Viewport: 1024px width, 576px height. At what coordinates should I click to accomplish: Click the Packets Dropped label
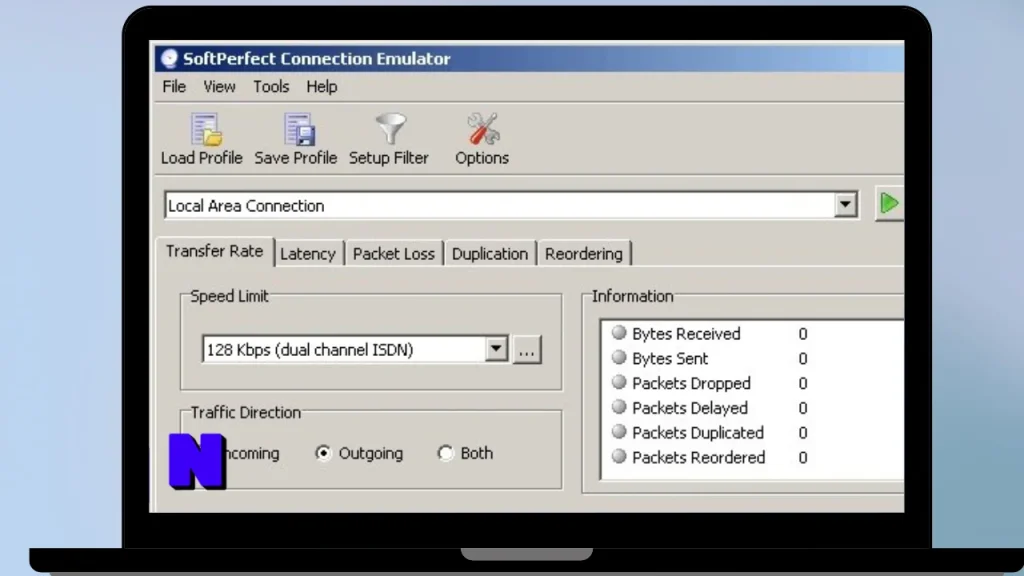pyautogui.click(x=692, y=383)
